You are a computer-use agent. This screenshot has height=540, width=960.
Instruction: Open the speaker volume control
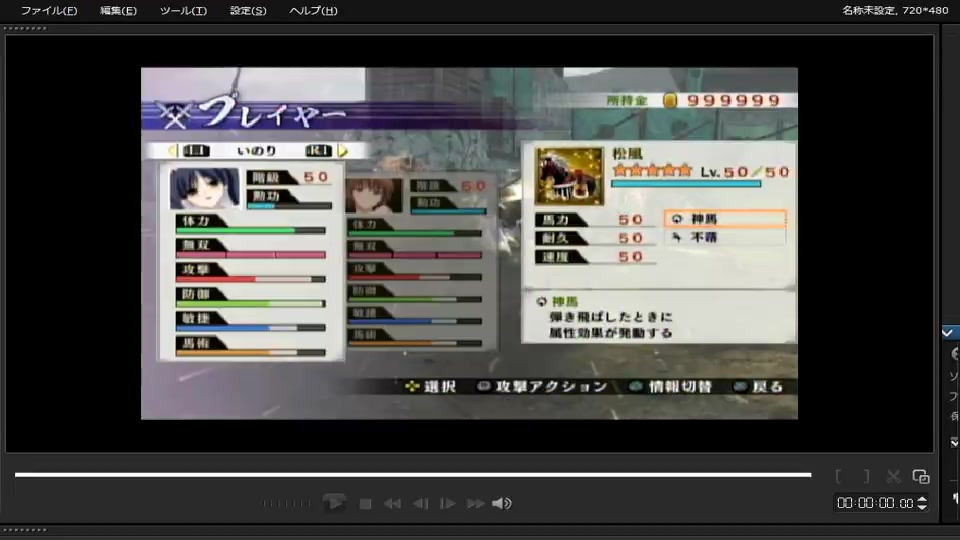pyautogui.click(x=501, y=504)
